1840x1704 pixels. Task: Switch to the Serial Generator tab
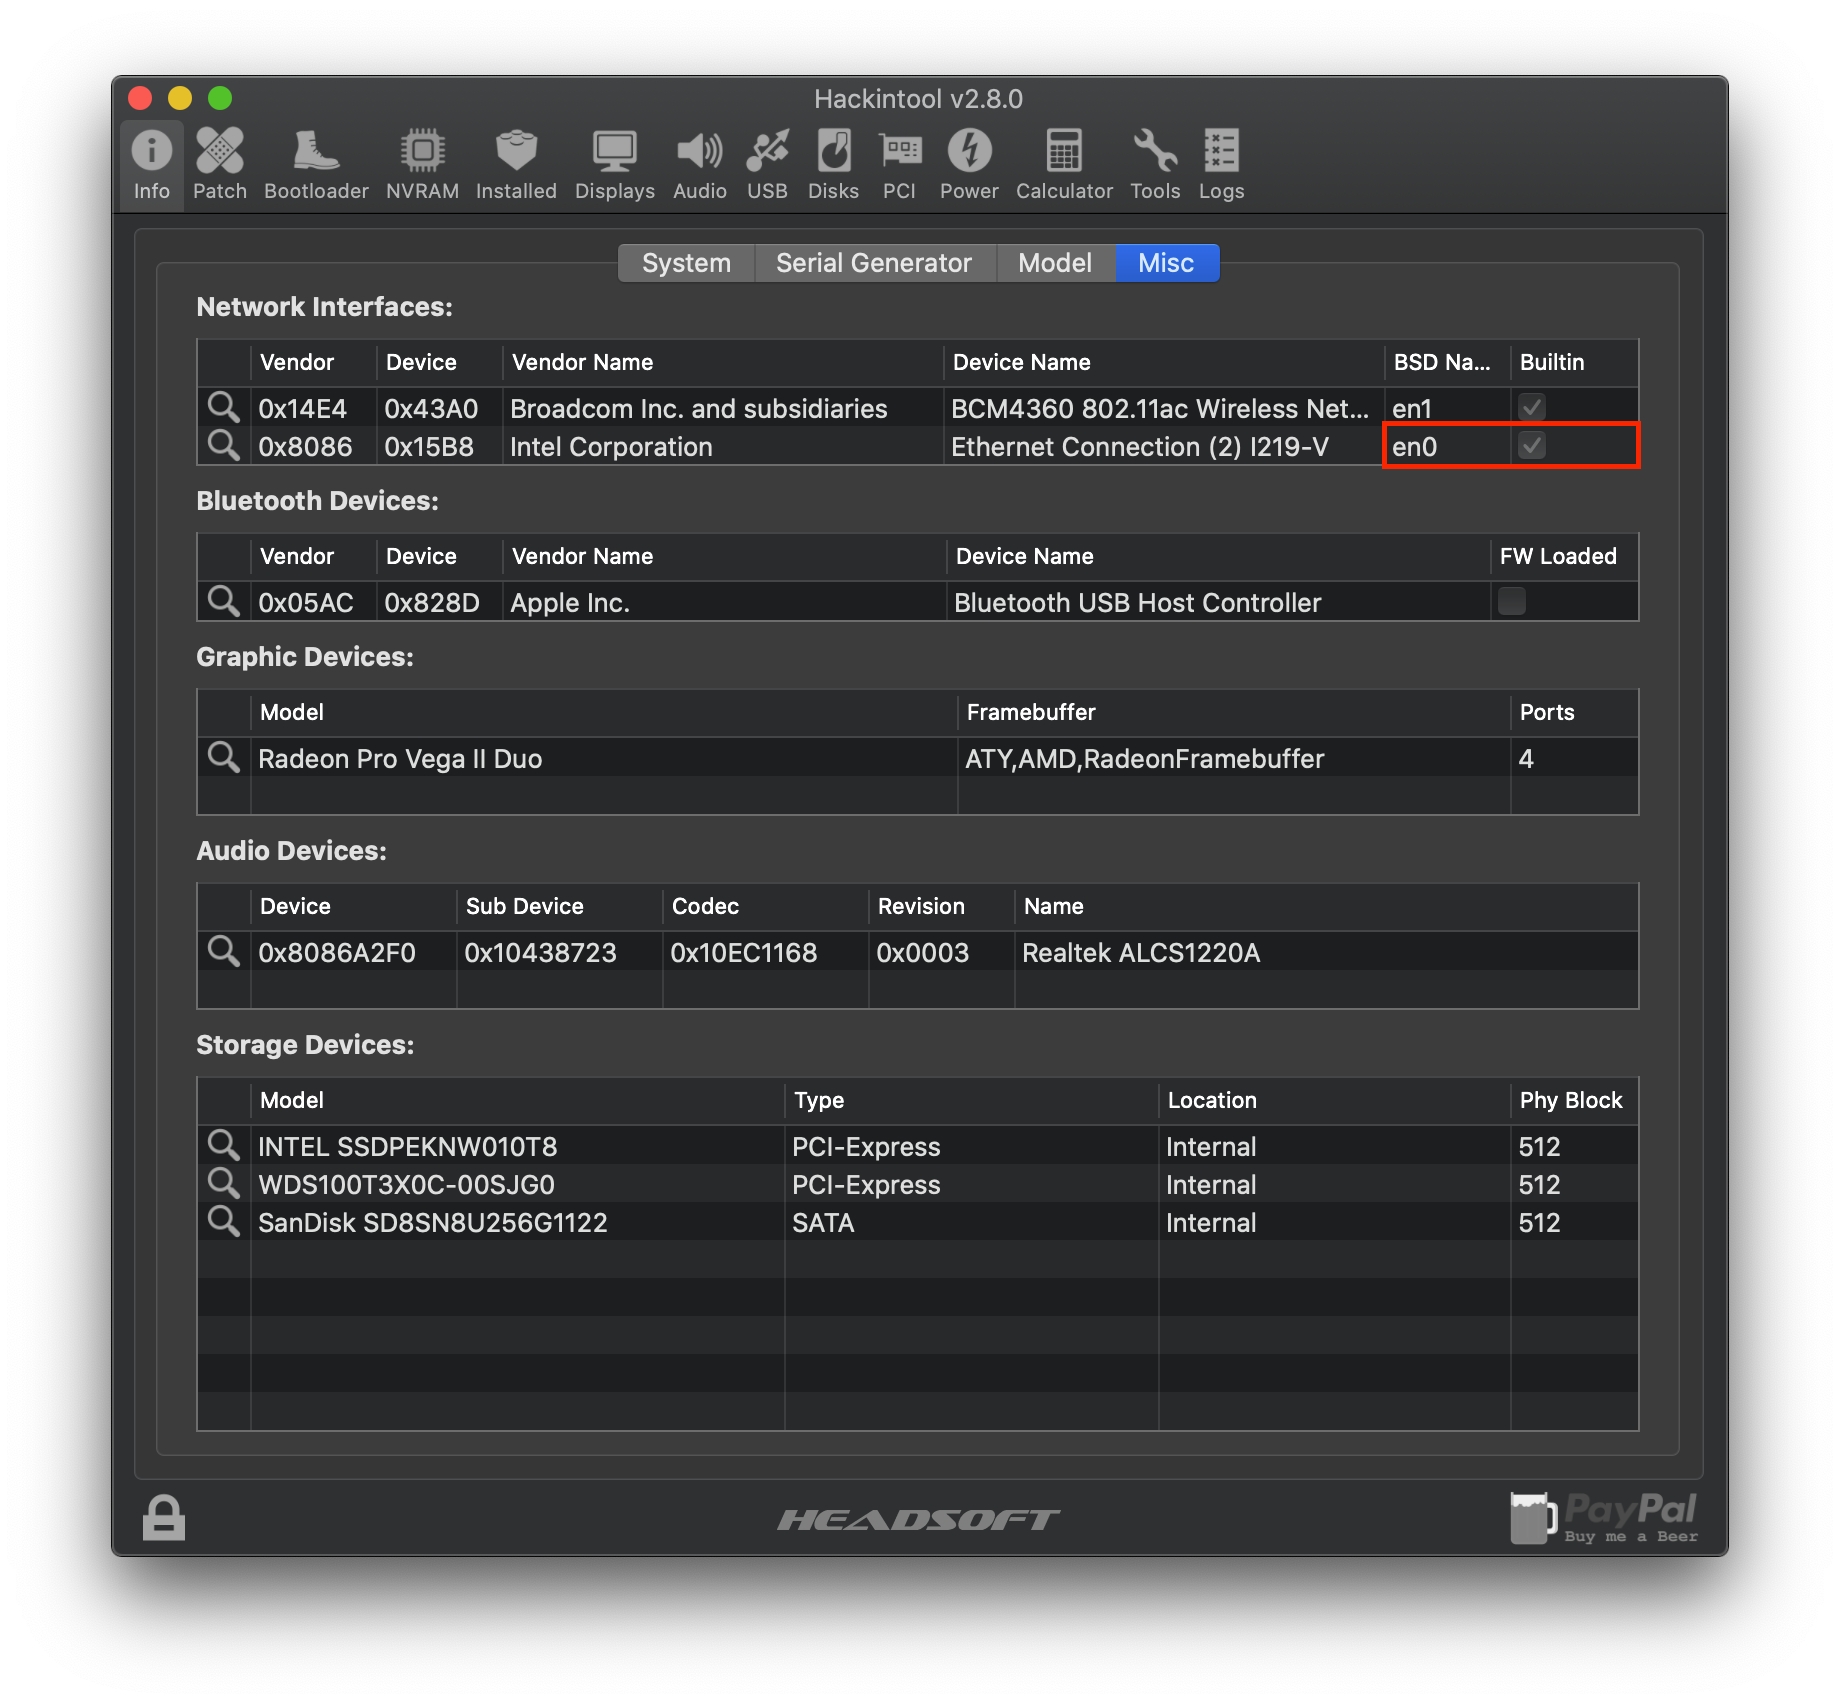coord(874,263)
